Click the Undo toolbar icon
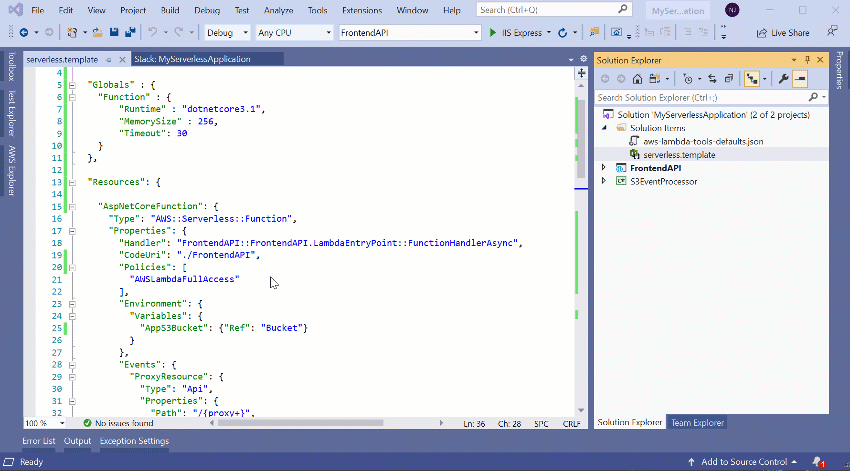Viewport: 850px width, 471px height. (x=151, y=32)
